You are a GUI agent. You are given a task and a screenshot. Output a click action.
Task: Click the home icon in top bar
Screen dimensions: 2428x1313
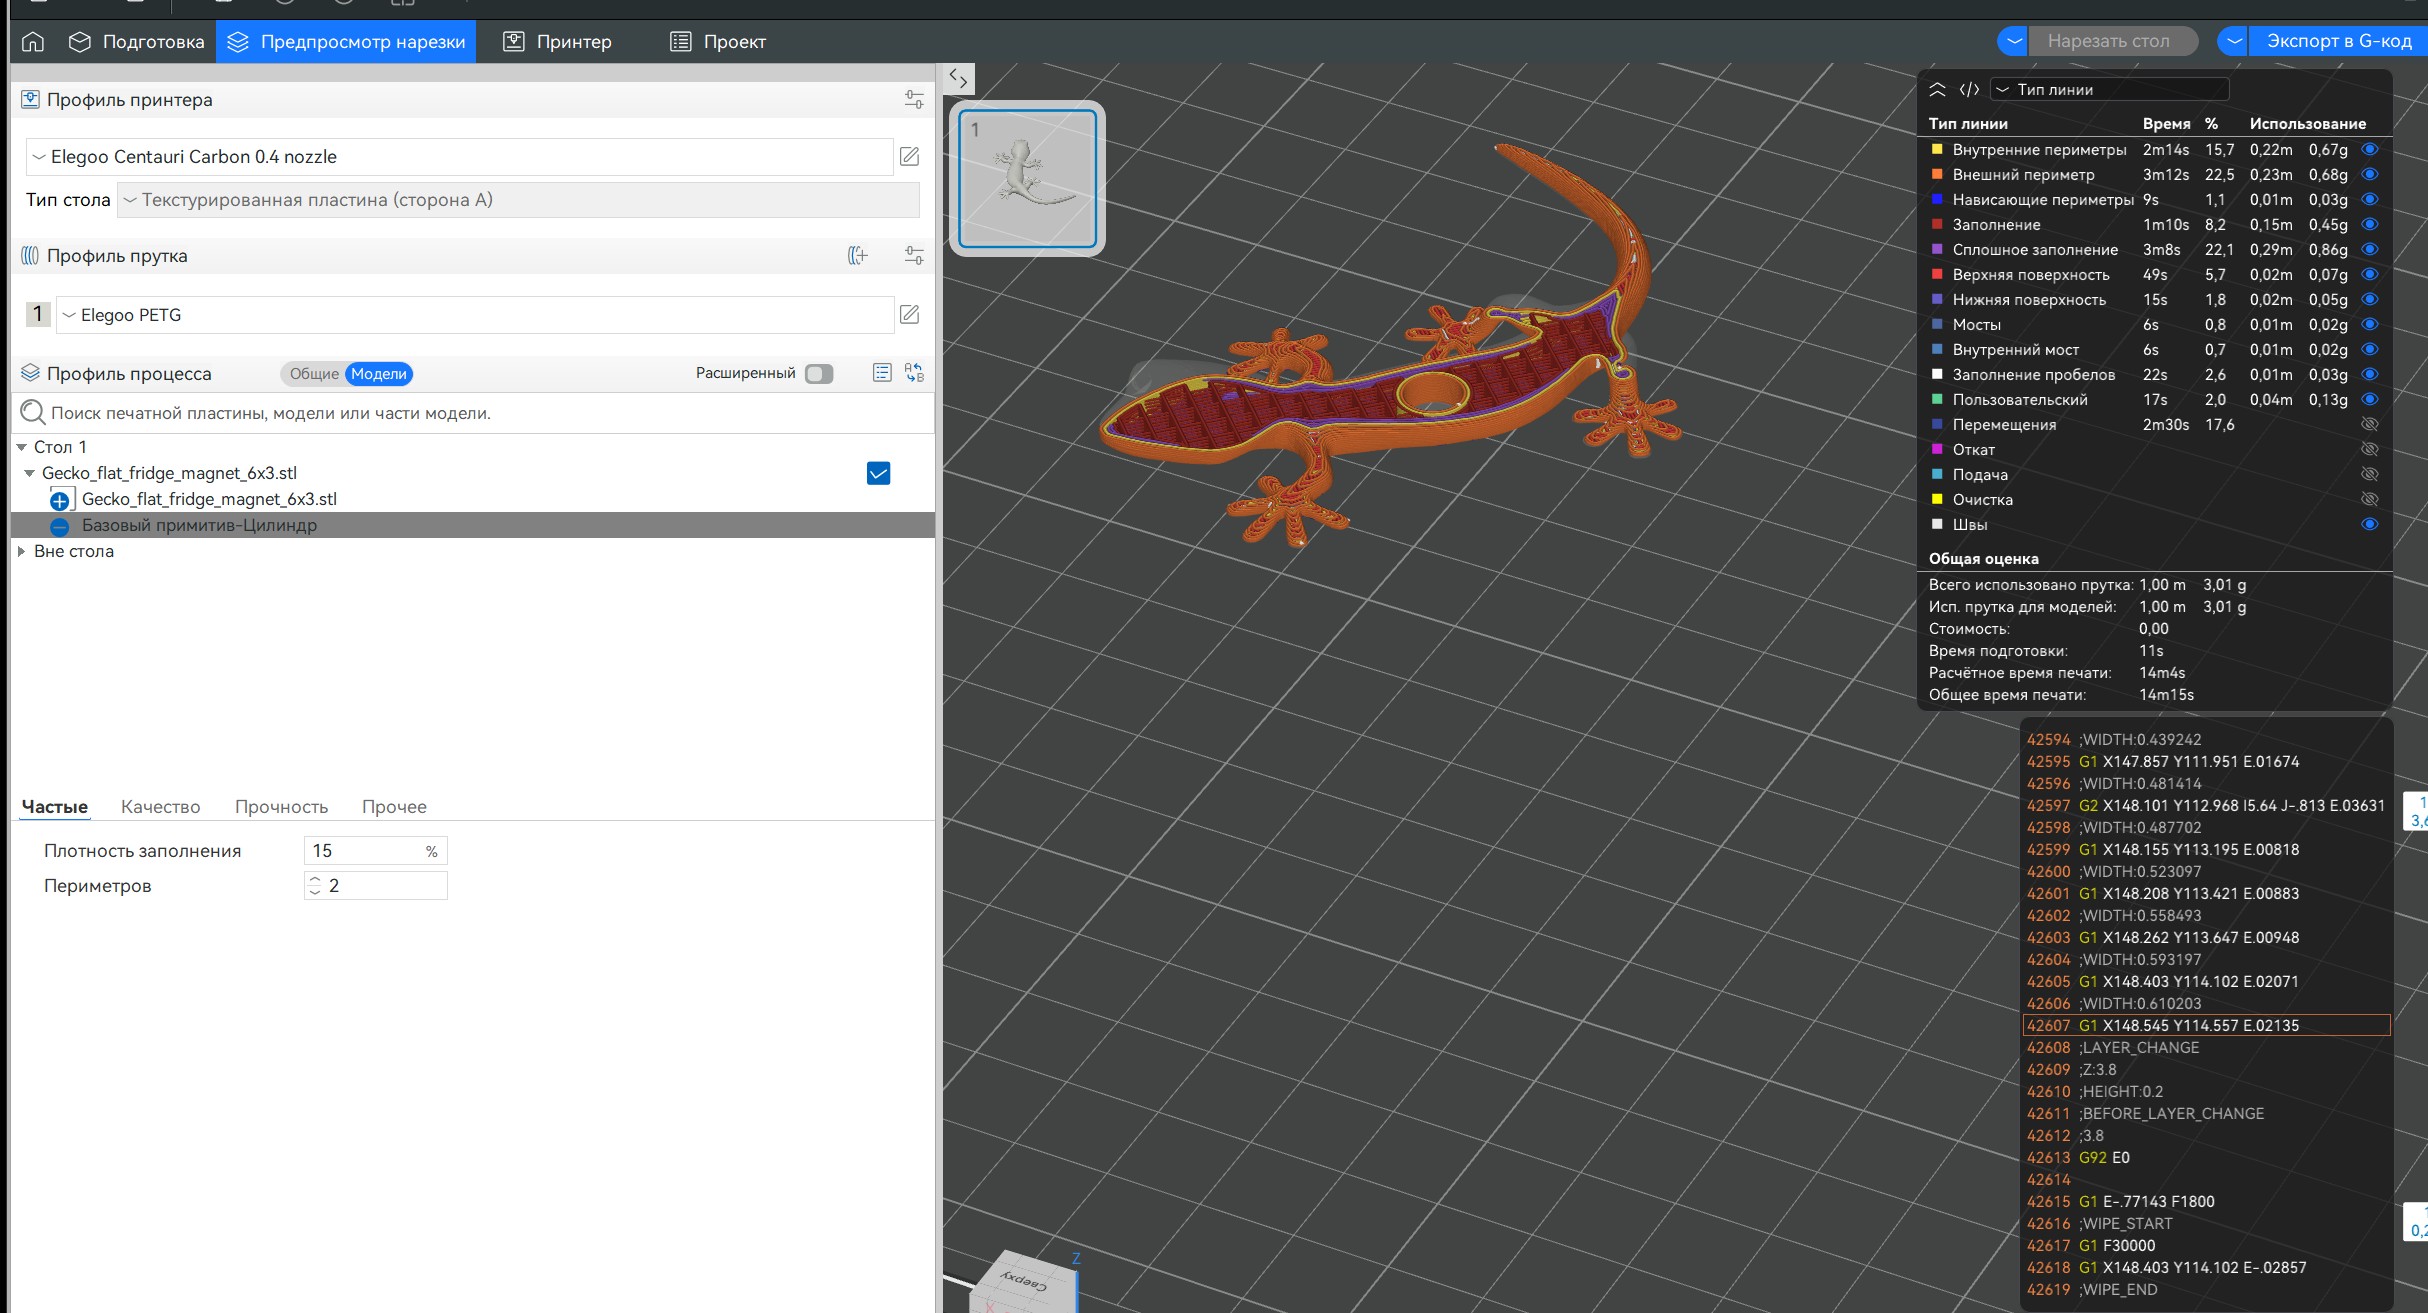(33, 41)
